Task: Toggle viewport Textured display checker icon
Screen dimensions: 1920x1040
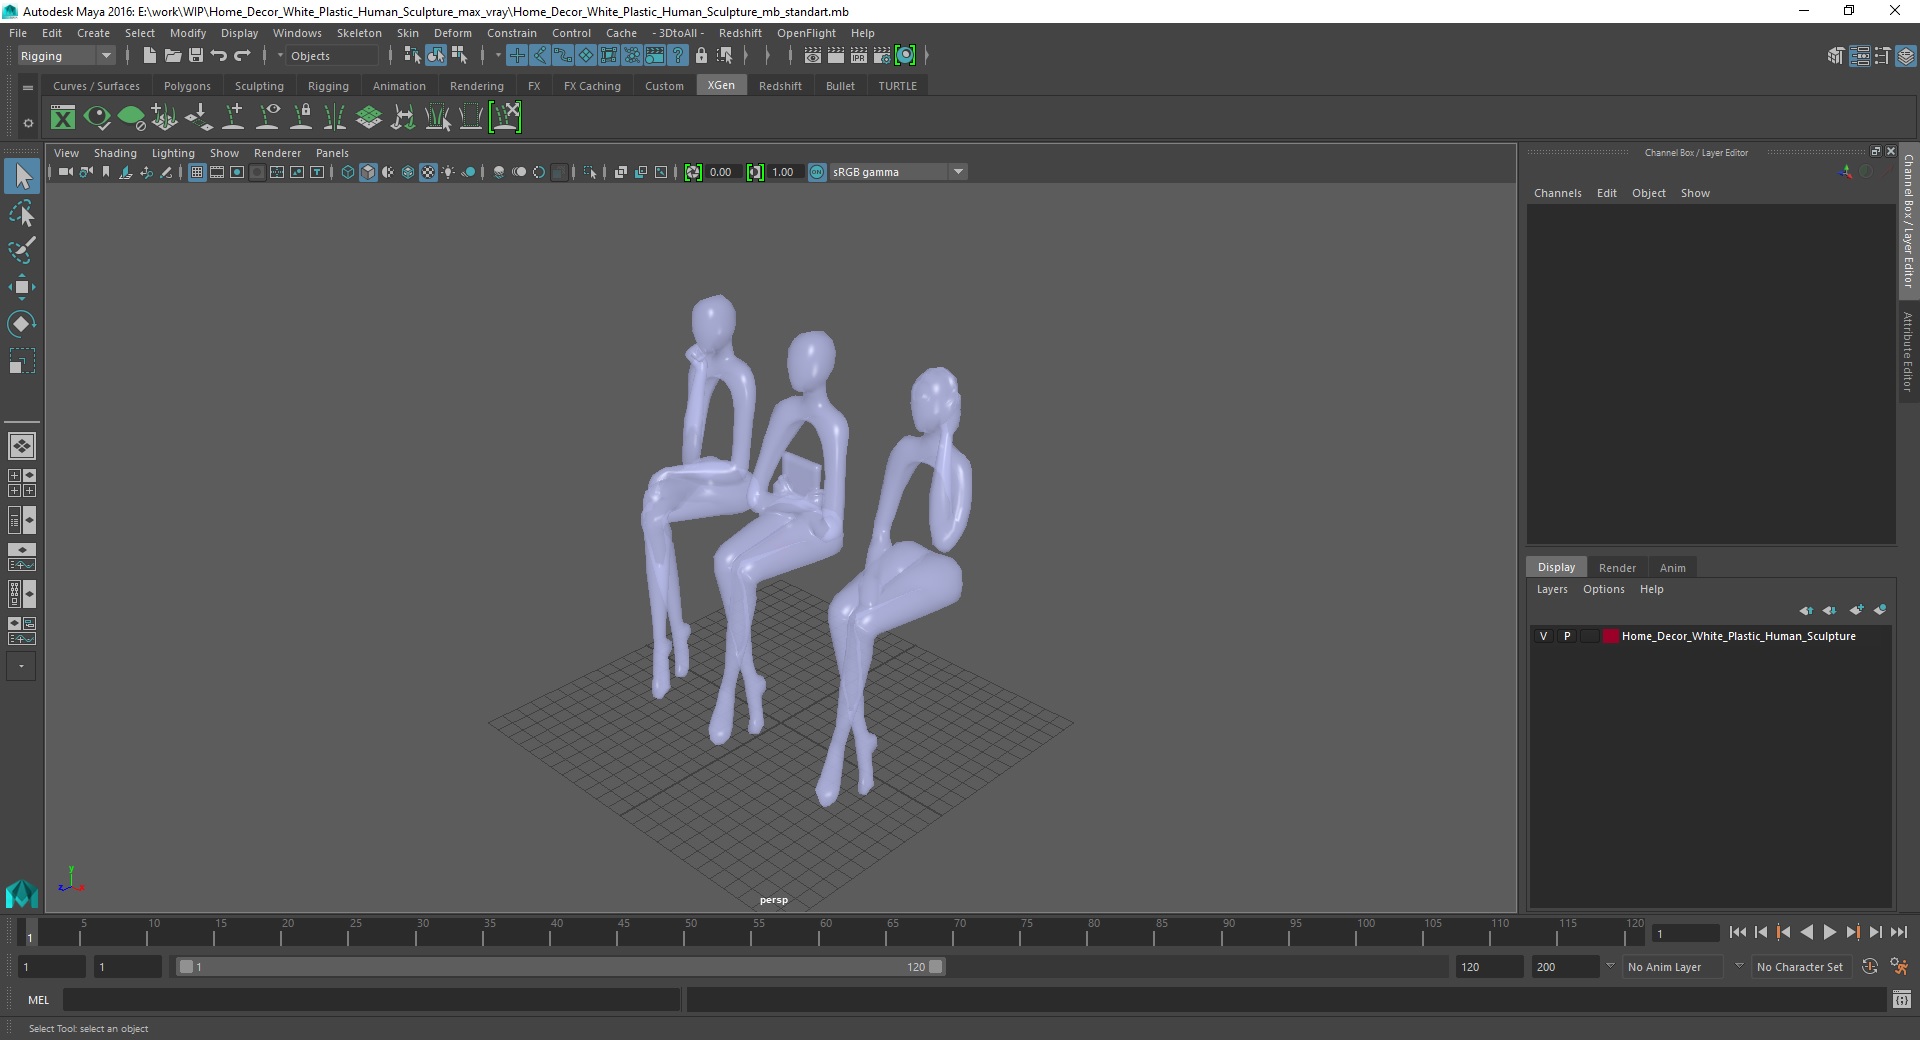Action: click(428, 172)
